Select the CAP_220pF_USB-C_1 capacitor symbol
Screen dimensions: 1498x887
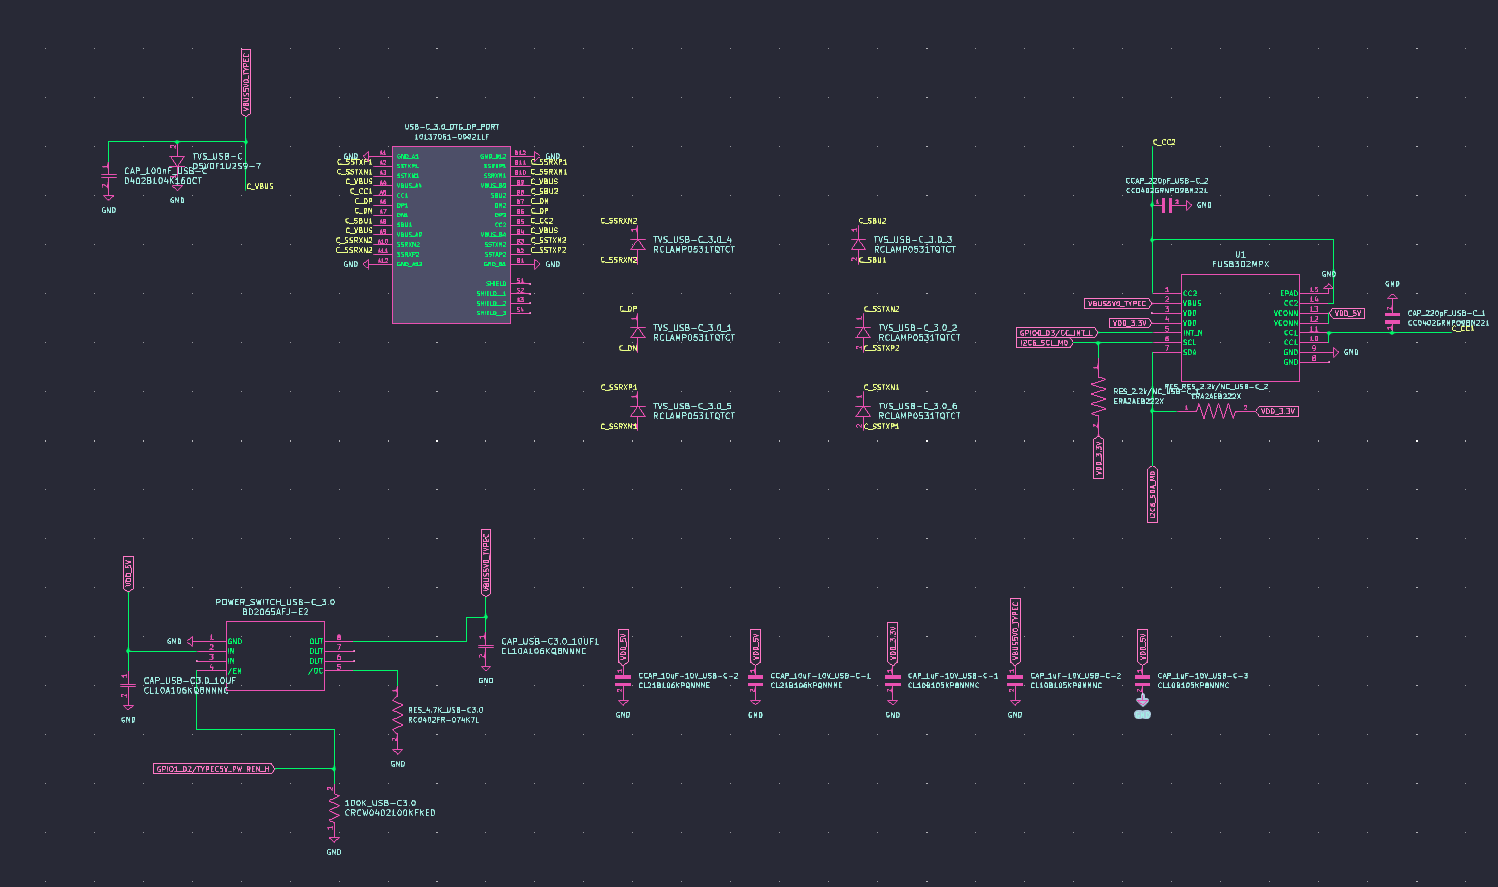[1392, 317]
